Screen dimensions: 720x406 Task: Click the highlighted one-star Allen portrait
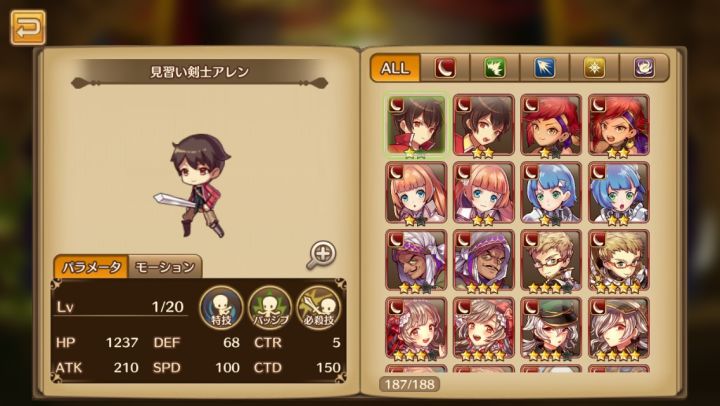416,125
